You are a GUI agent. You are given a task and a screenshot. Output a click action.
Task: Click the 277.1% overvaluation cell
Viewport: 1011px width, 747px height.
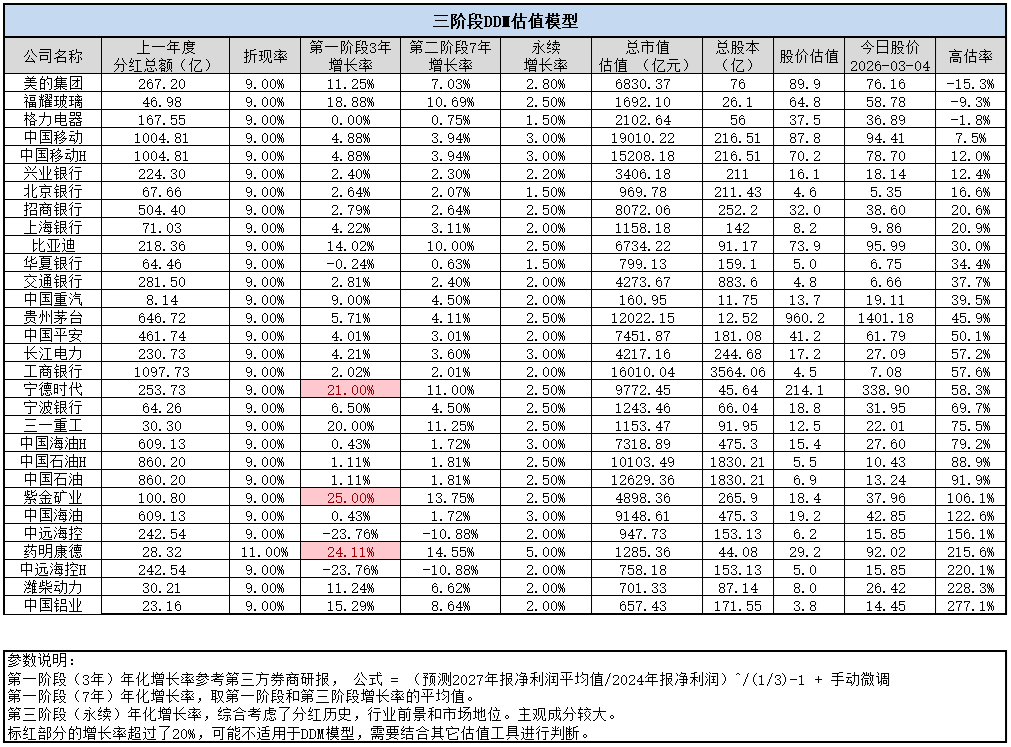tap(970, 606)
